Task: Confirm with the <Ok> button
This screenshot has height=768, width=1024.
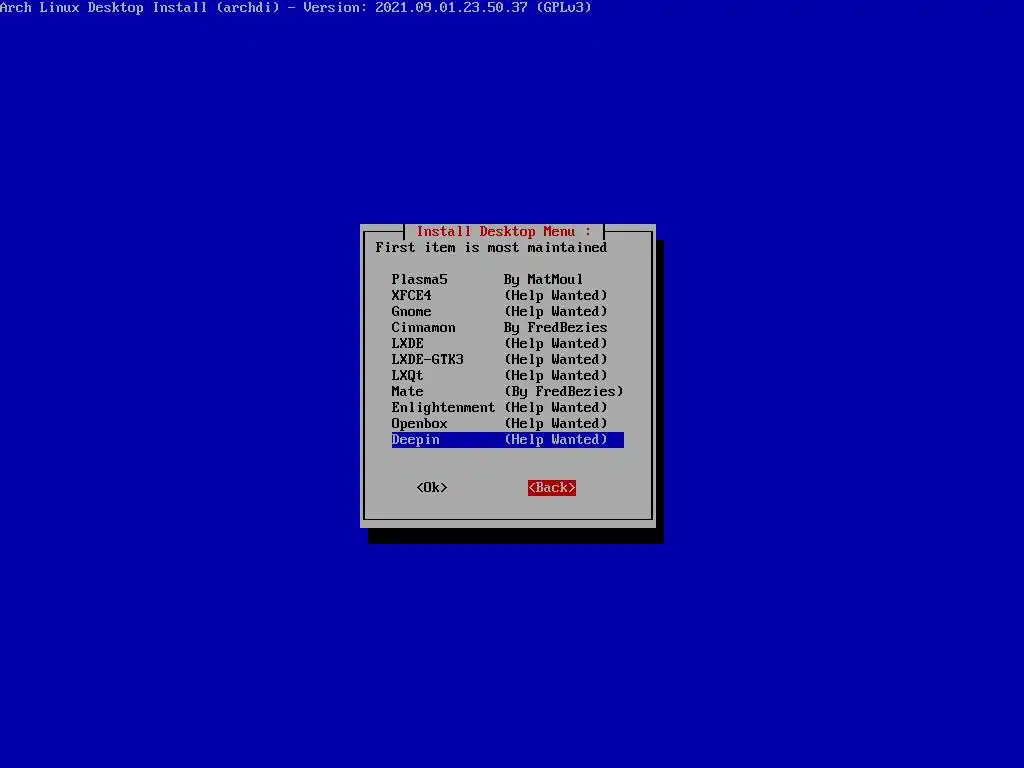Action: [x=432, y=488]
